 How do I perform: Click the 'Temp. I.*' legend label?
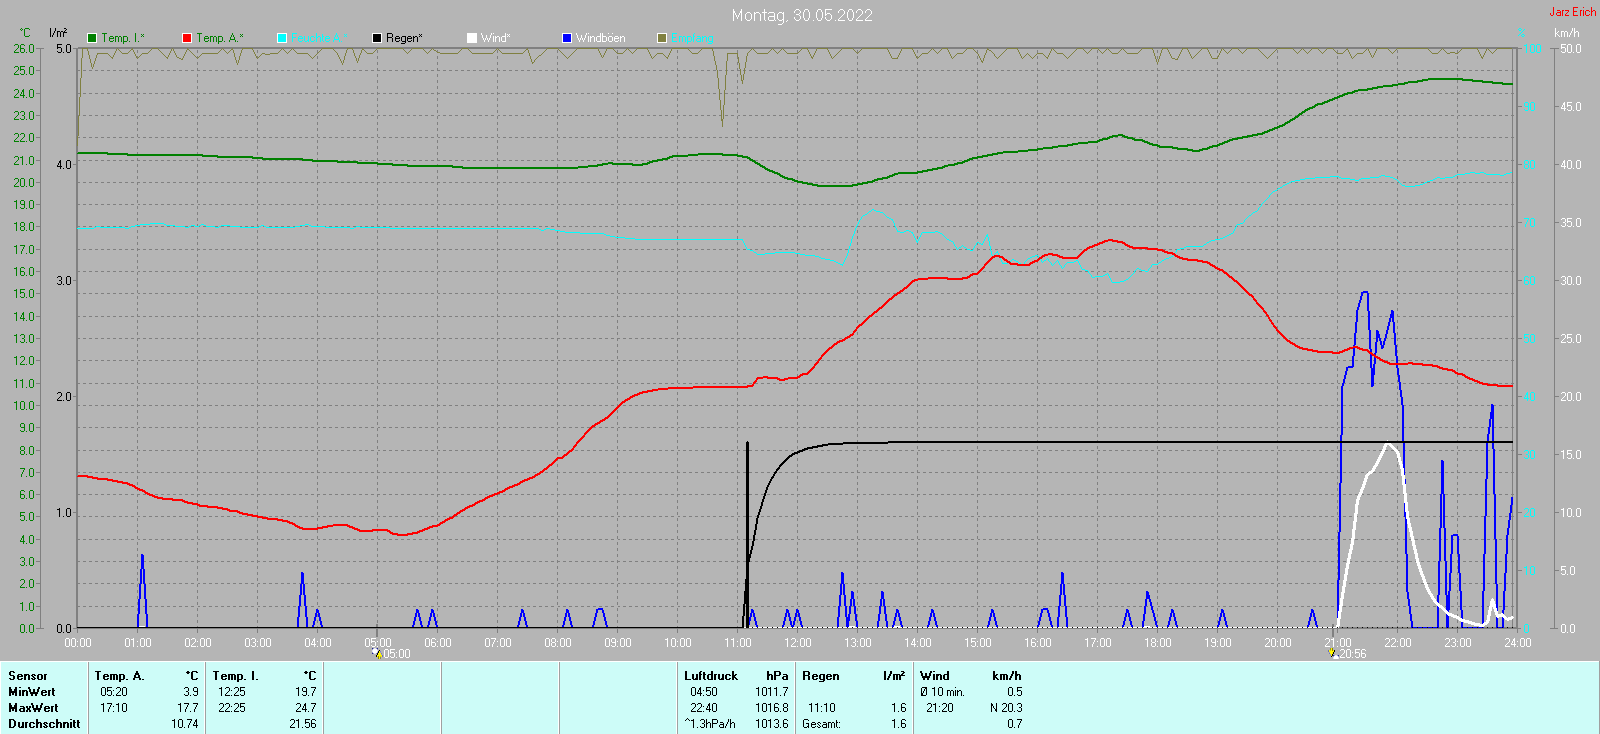coord(123,38)
